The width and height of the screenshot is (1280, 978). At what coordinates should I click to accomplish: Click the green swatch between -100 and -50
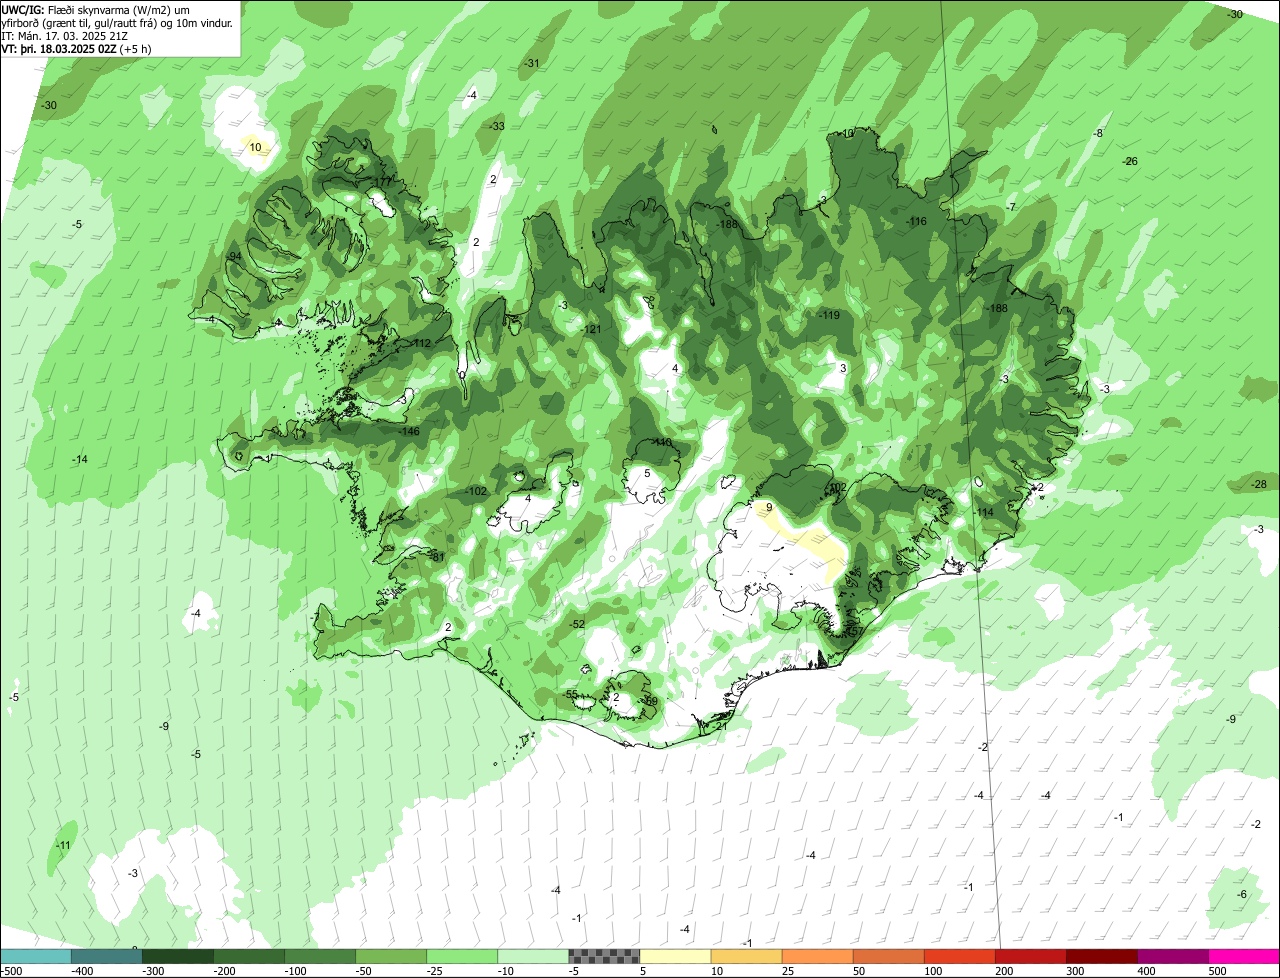[320, 957]
